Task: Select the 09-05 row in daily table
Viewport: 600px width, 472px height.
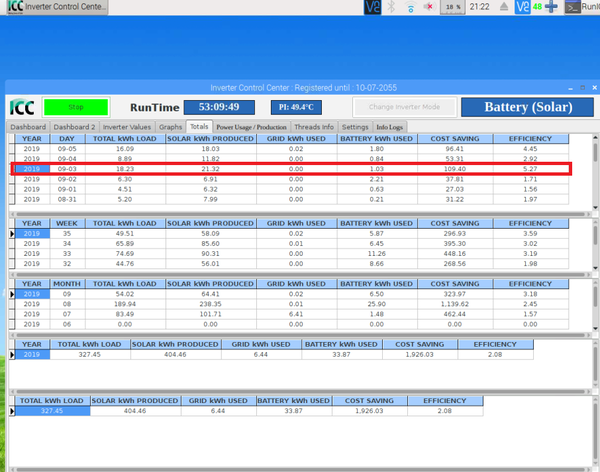Action: pos(300,149)
